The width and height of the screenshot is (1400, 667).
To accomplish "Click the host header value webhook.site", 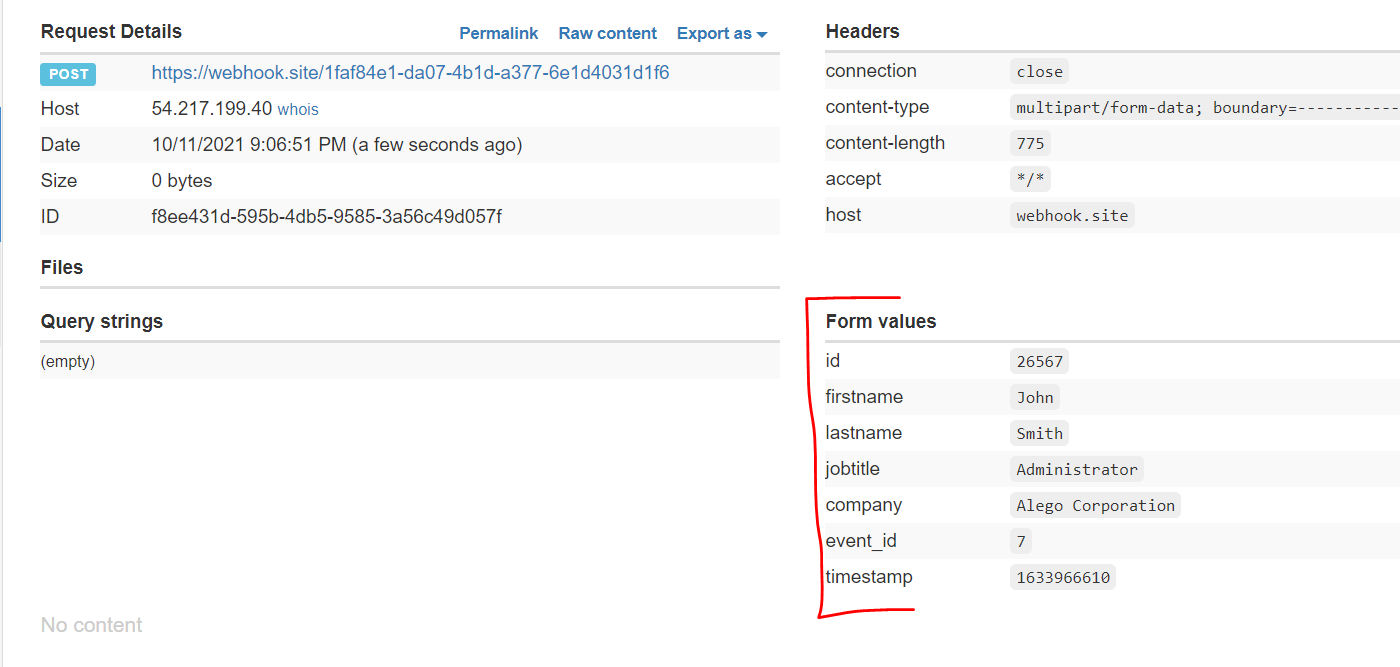I will pyautogui.click(x=1072, y=215).
